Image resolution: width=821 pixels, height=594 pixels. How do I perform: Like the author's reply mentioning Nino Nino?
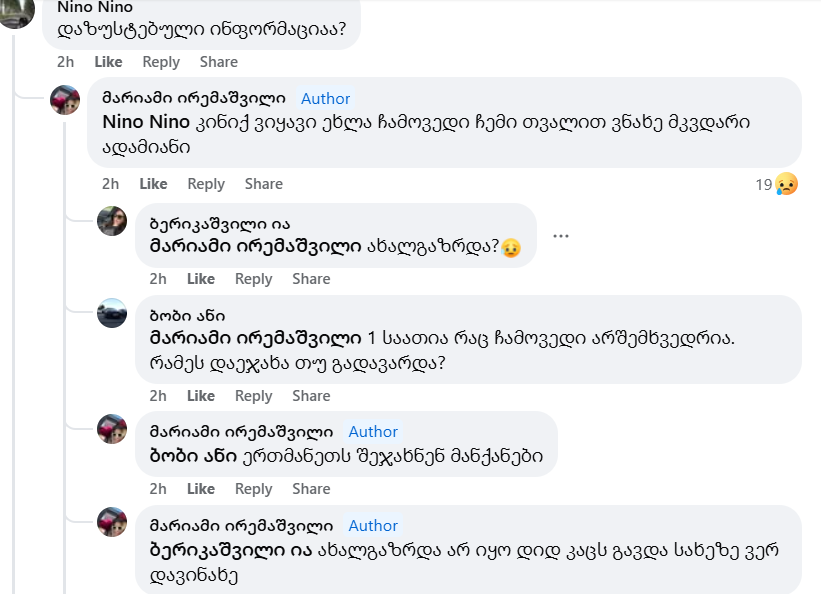tap(153, 184)
